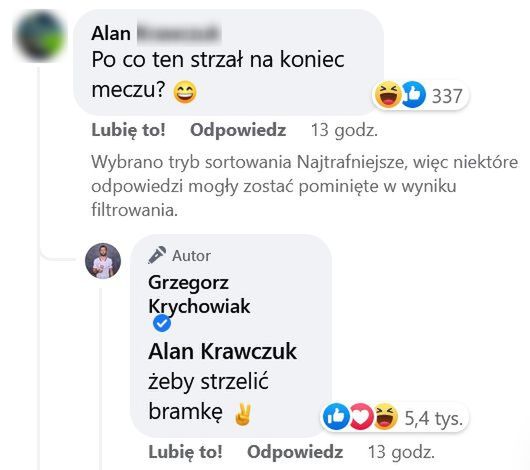Reply to Alan's comment via Odpowiedz
Screen dimensions: 530x470
pos(238,130)
